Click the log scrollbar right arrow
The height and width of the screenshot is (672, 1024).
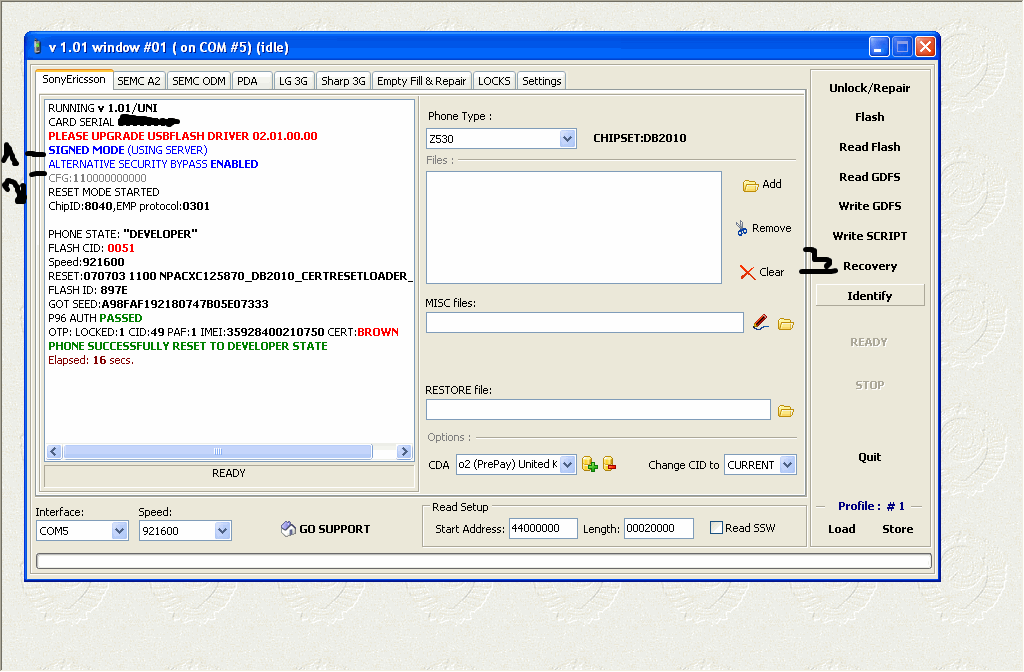[404, 451]
